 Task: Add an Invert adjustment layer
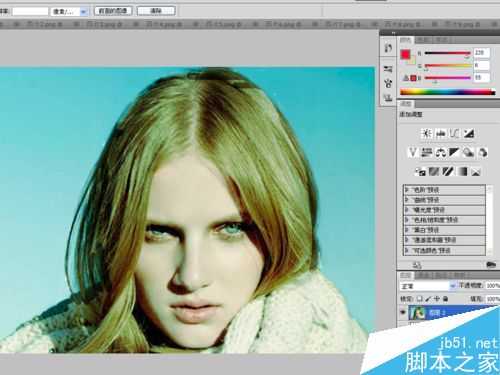(420, 172)
